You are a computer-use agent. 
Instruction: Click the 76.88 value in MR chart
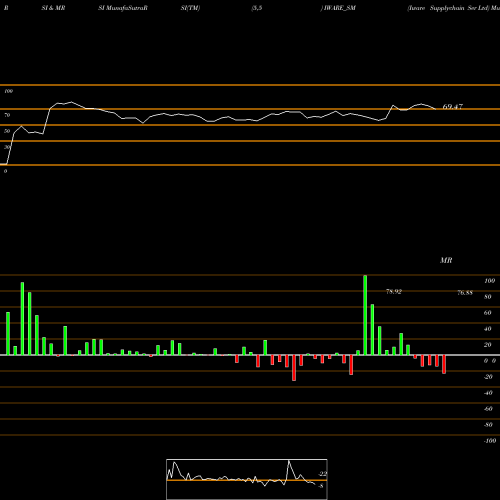(x=465, y=293)
